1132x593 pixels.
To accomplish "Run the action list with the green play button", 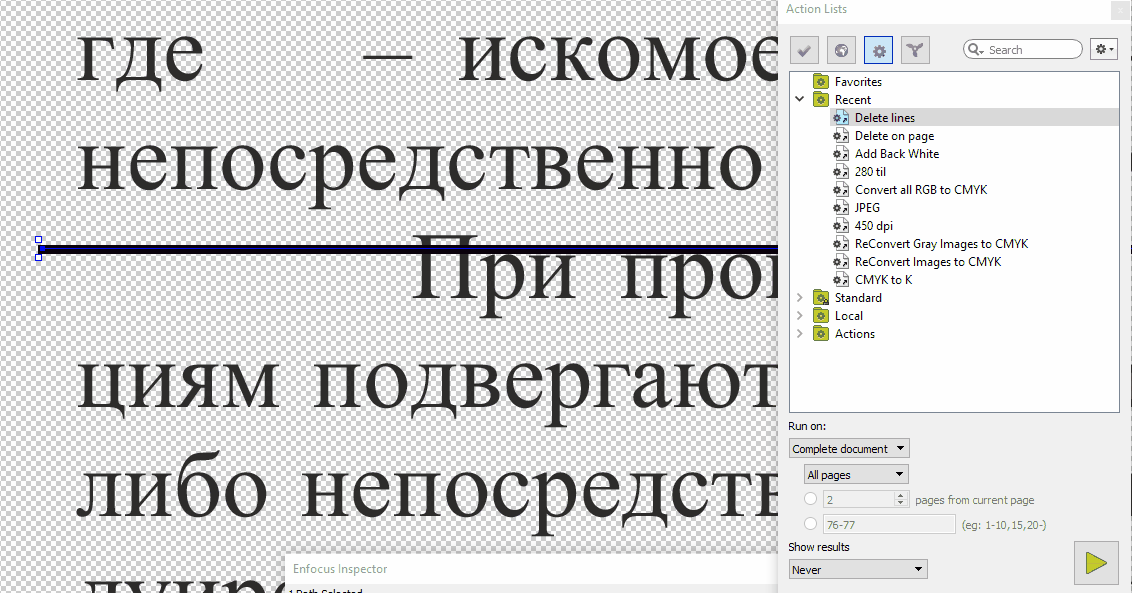I will (x=1096, y=563).
